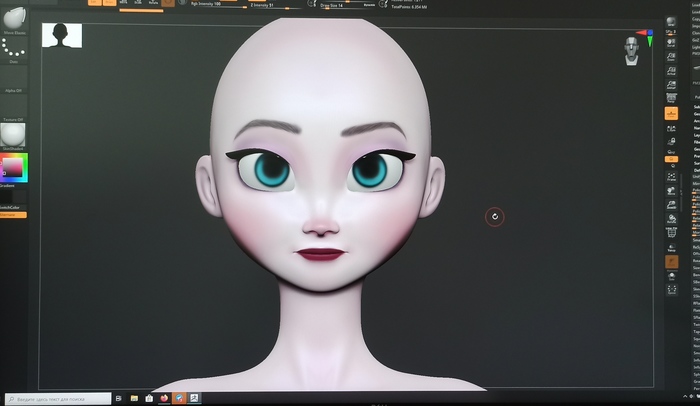Click the Draw Size slider
Viewport: 700px width, 406px height.
click(333, 5)
